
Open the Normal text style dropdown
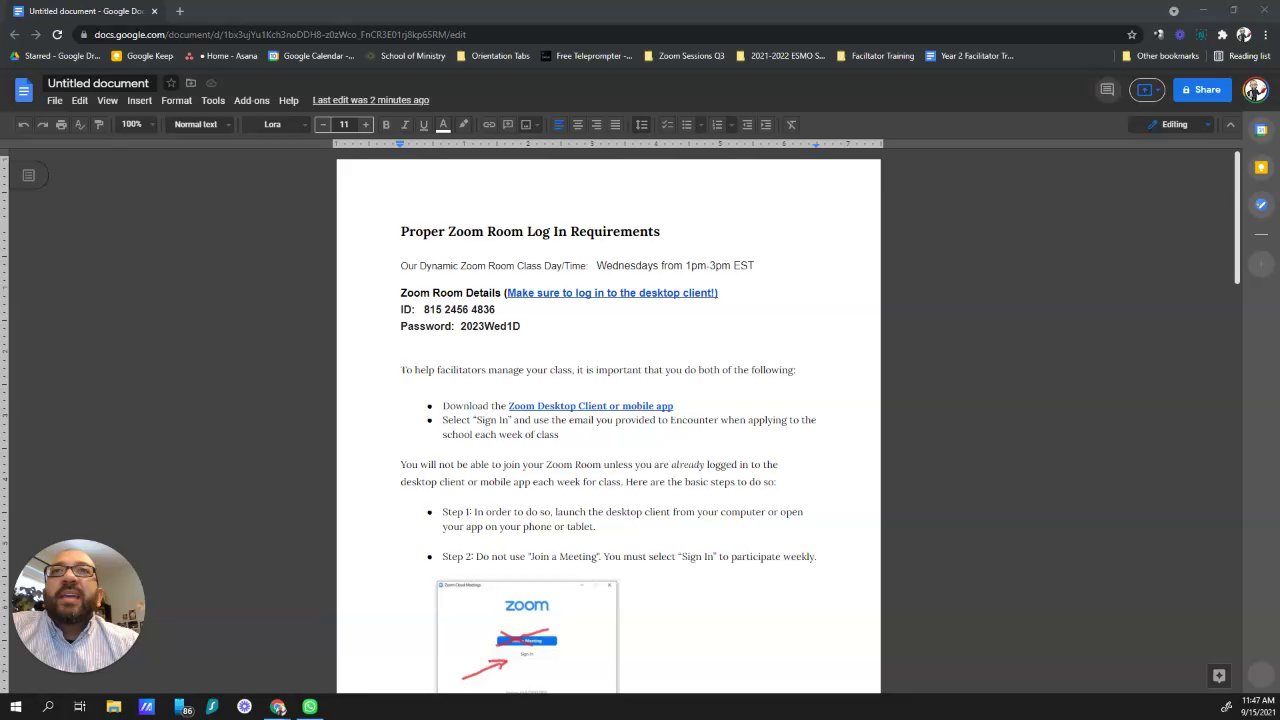(202, 125)
